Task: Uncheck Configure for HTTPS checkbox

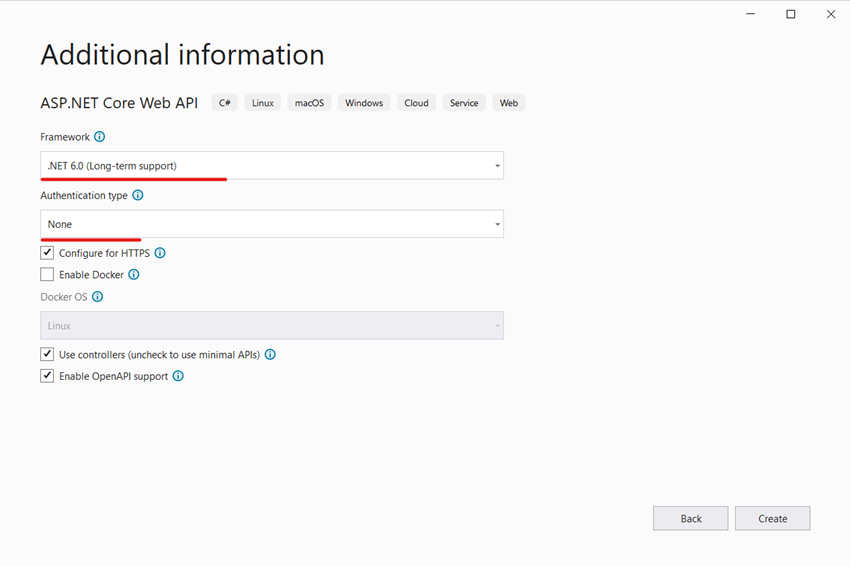Action: pyautogui.click(x=47, y=253)
